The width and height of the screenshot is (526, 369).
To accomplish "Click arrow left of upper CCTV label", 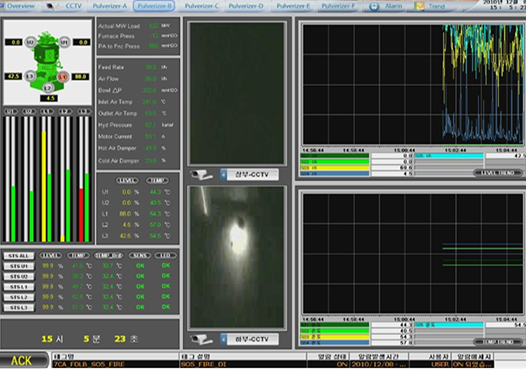I will click(x=223, y=175).
